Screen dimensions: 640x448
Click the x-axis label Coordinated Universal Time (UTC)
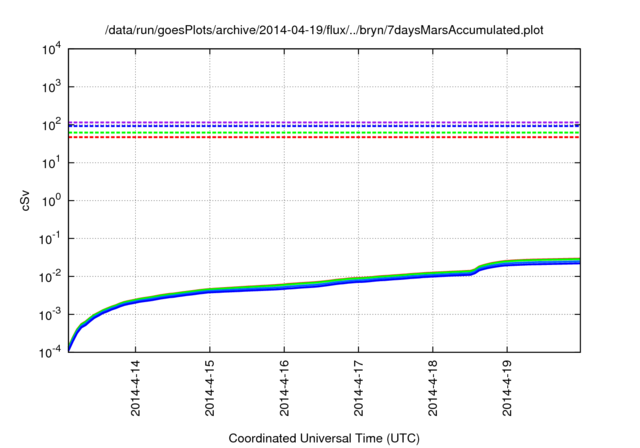(324, 438)
